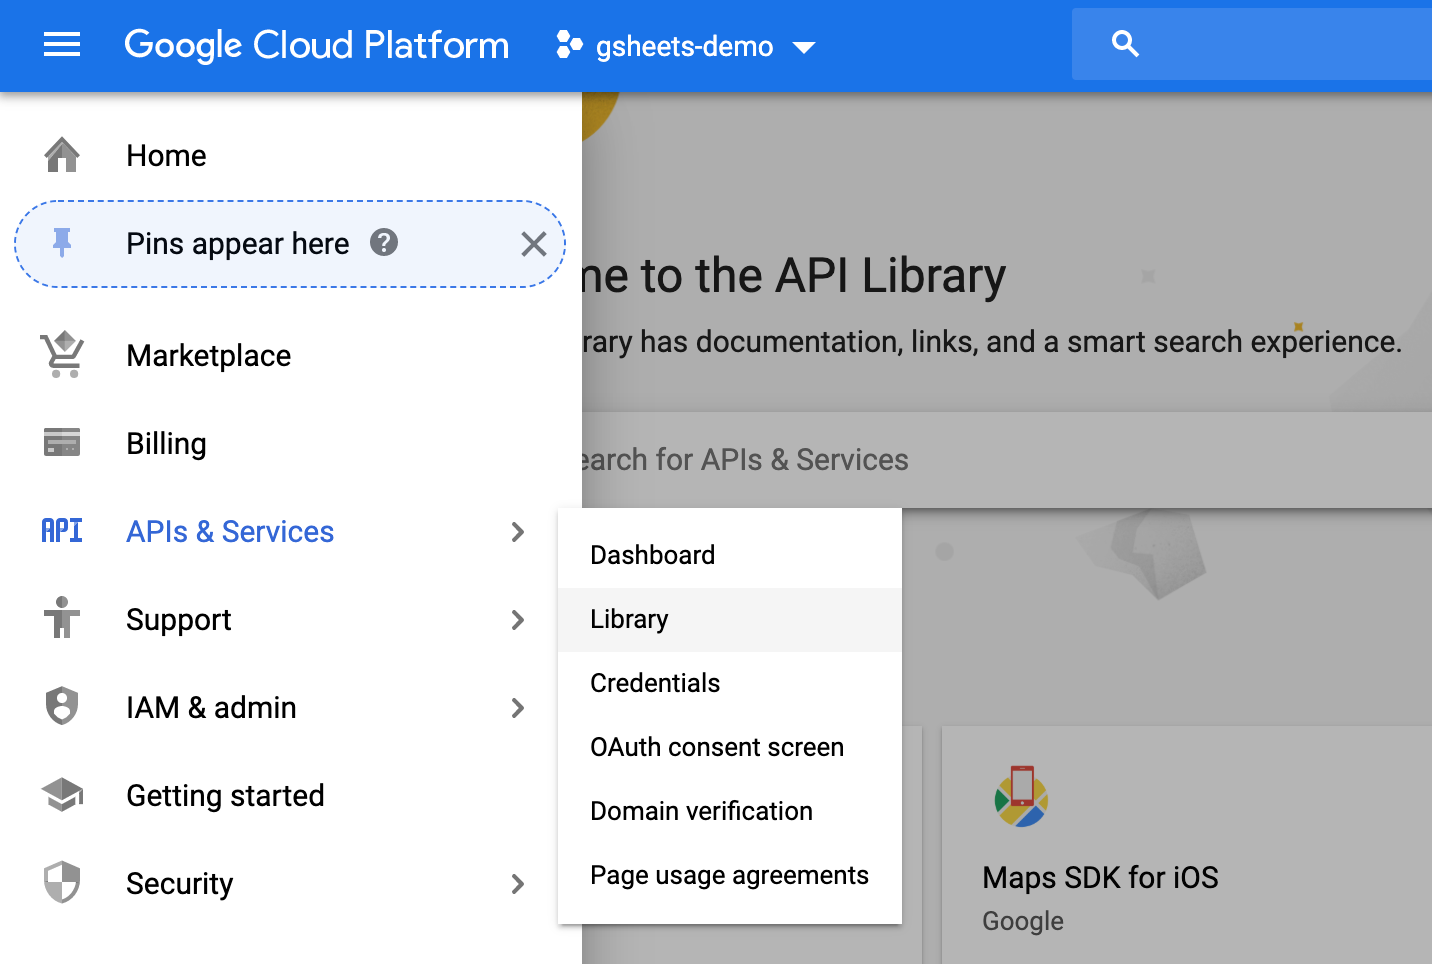Select the Getting started graduation cap icon
1432x964 pixels.
[62, 794]
